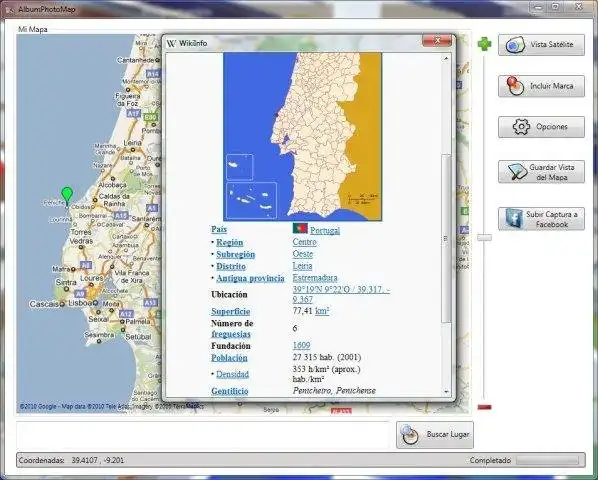
Task: Open the Opciones settings
Action: pyautogui.click(x=541, y=127)
